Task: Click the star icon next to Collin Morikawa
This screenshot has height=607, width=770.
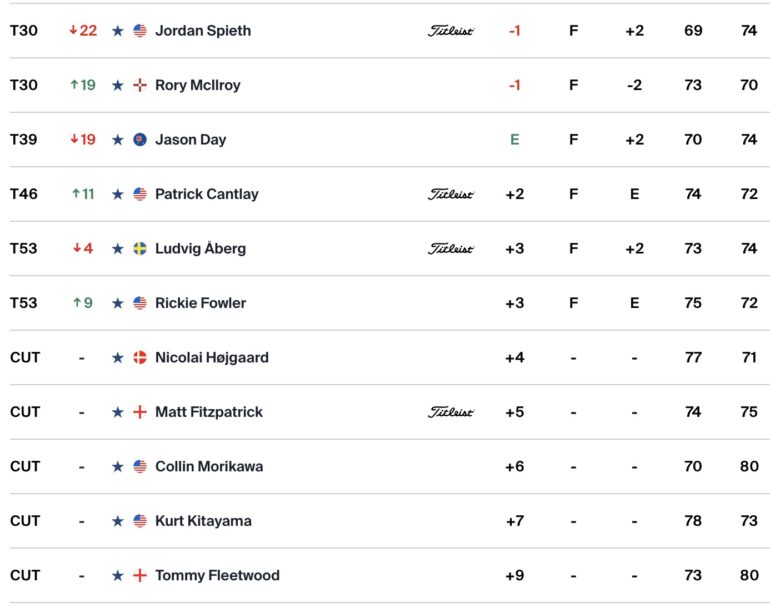Action: (x=117, y=467)
